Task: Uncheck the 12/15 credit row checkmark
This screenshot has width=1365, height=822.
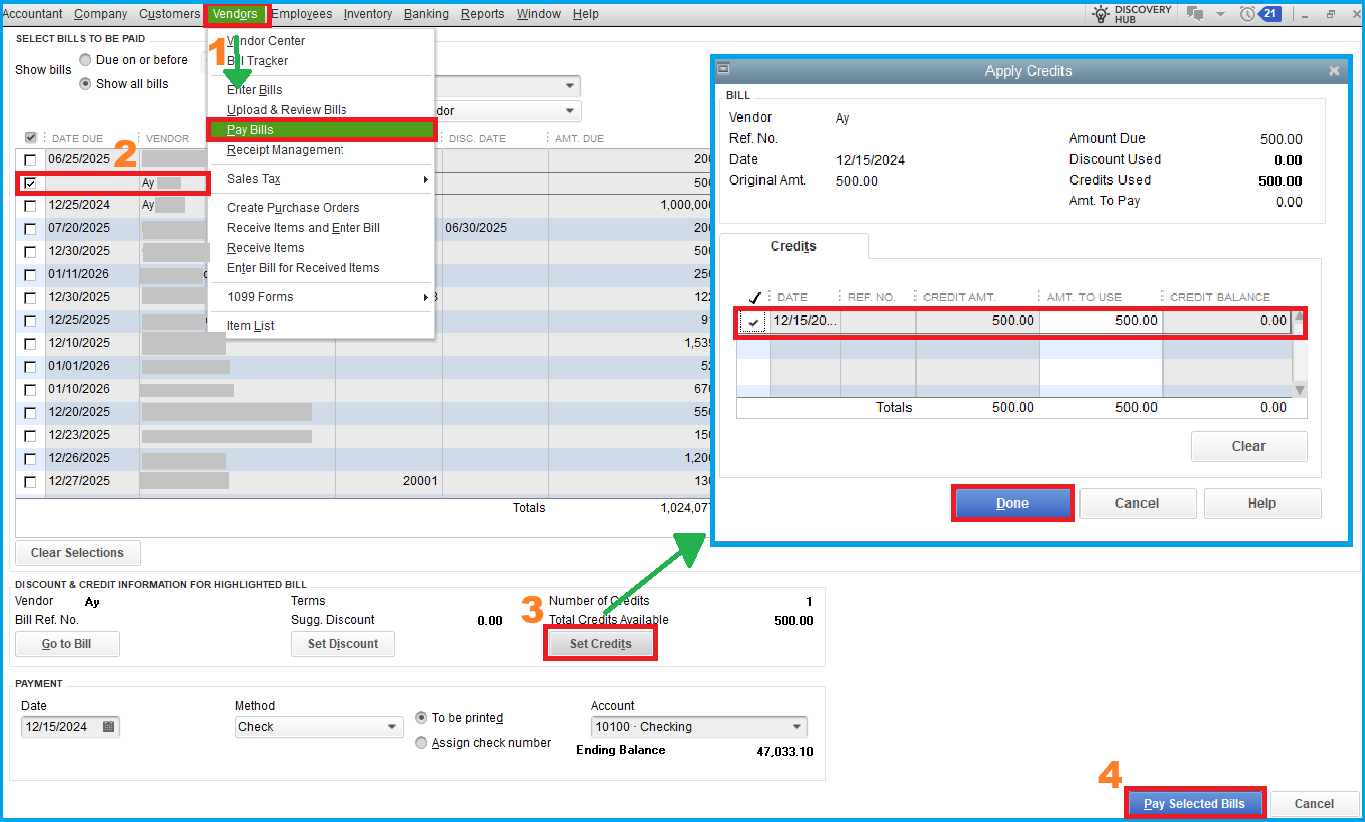Action: point(753,322)
